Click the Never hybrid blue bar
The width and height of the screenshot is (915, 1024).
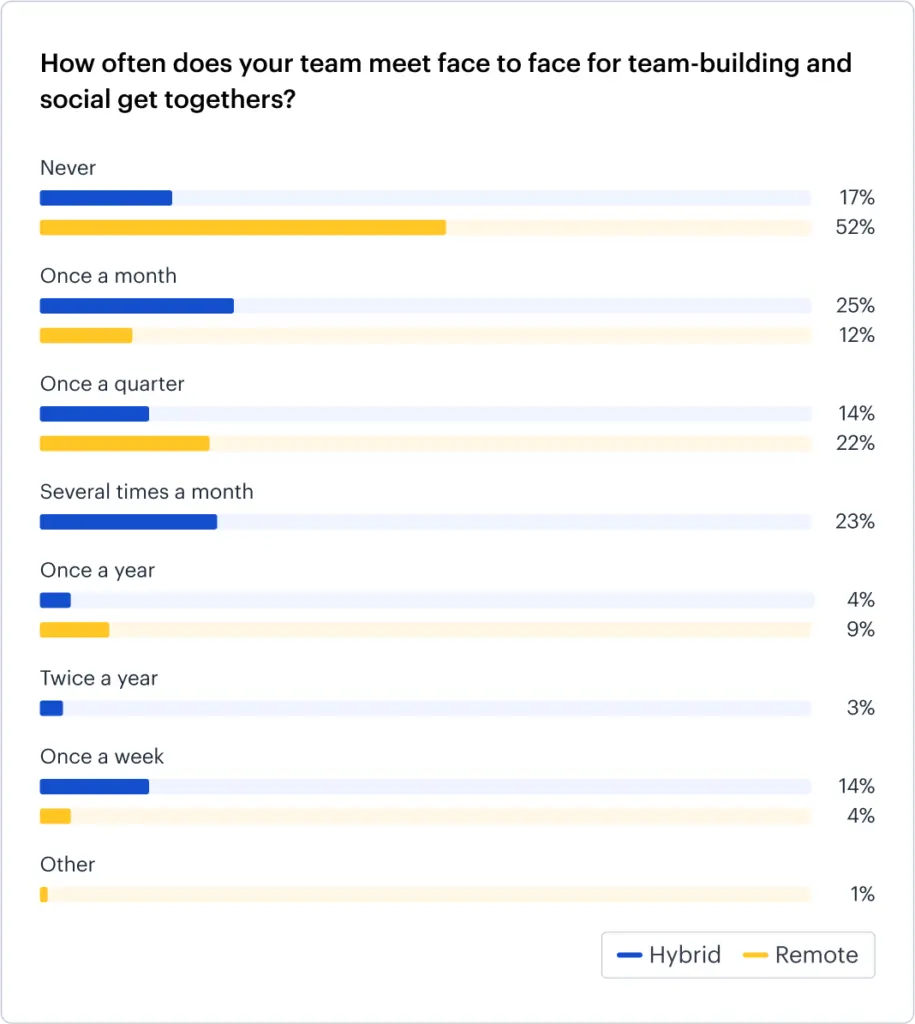[106, 198]
